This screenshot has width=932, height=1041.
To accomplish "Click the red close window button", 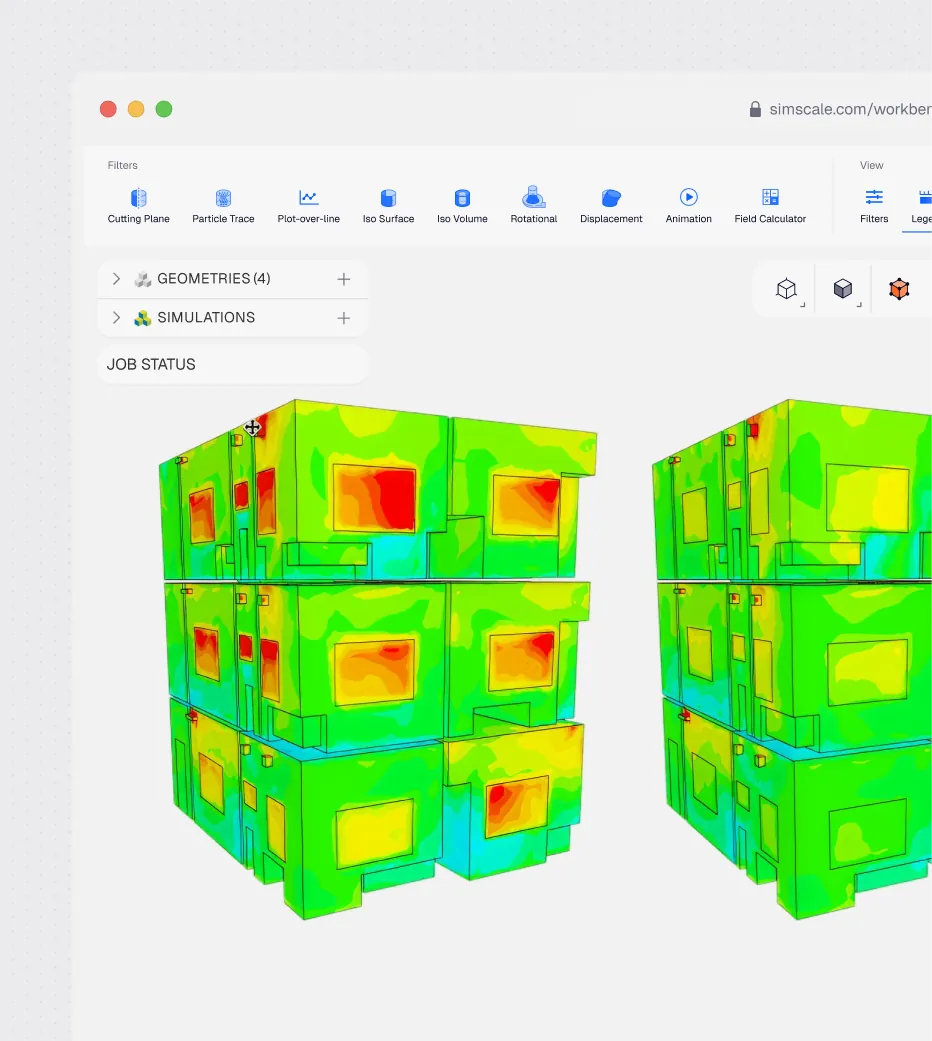I will [108, 109].
